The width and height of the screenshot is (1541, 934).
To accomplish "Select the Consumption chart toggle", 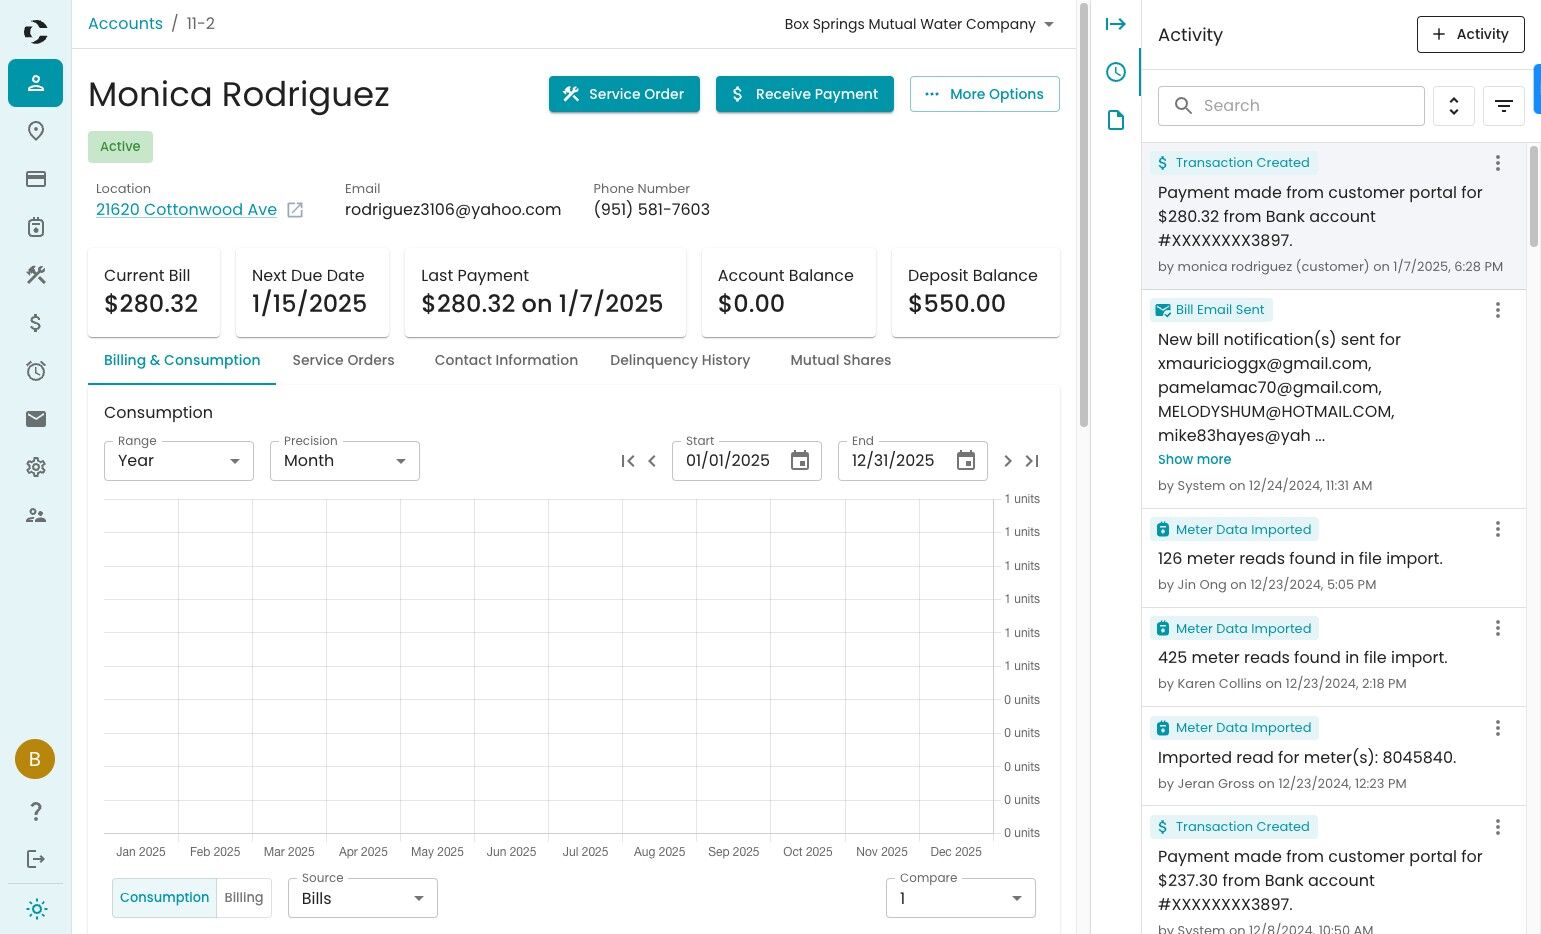I will 164,898.
